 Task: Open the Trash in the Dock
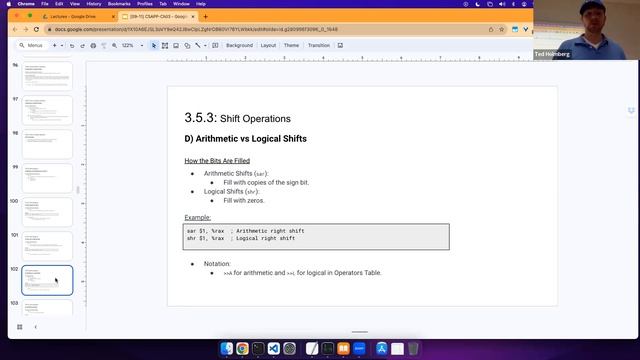413,349
